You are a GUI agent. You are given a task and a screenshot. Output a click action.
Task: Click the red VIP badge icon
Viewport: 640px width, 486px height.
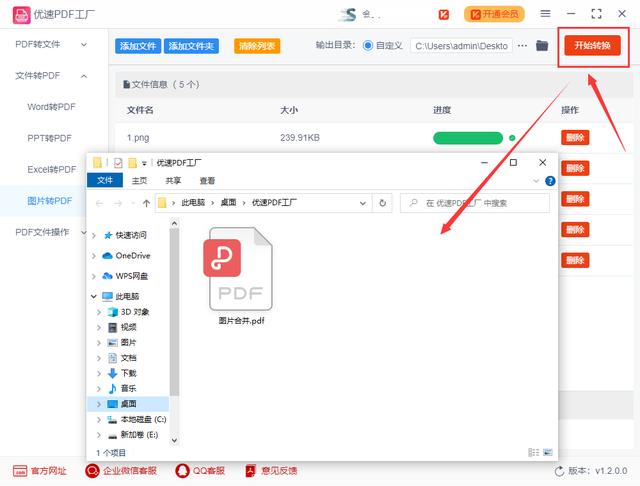[444, 15]
